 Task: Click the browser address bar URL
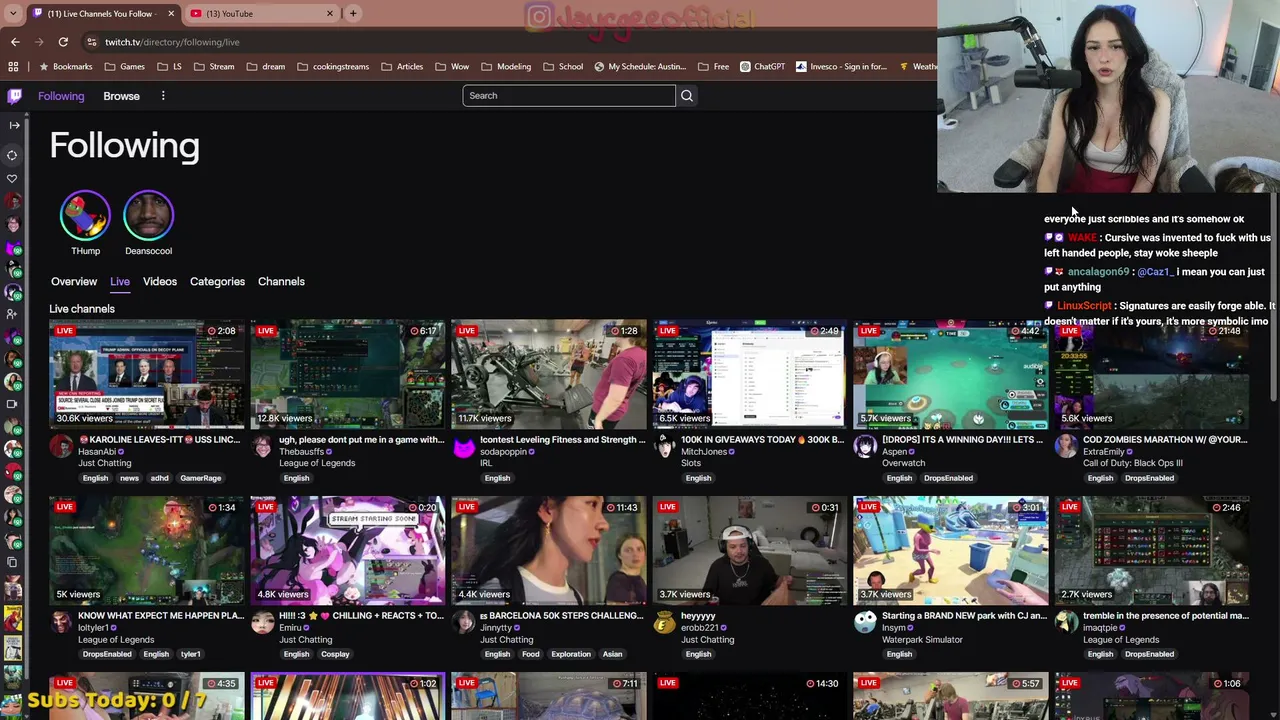[x=172, y=42]
